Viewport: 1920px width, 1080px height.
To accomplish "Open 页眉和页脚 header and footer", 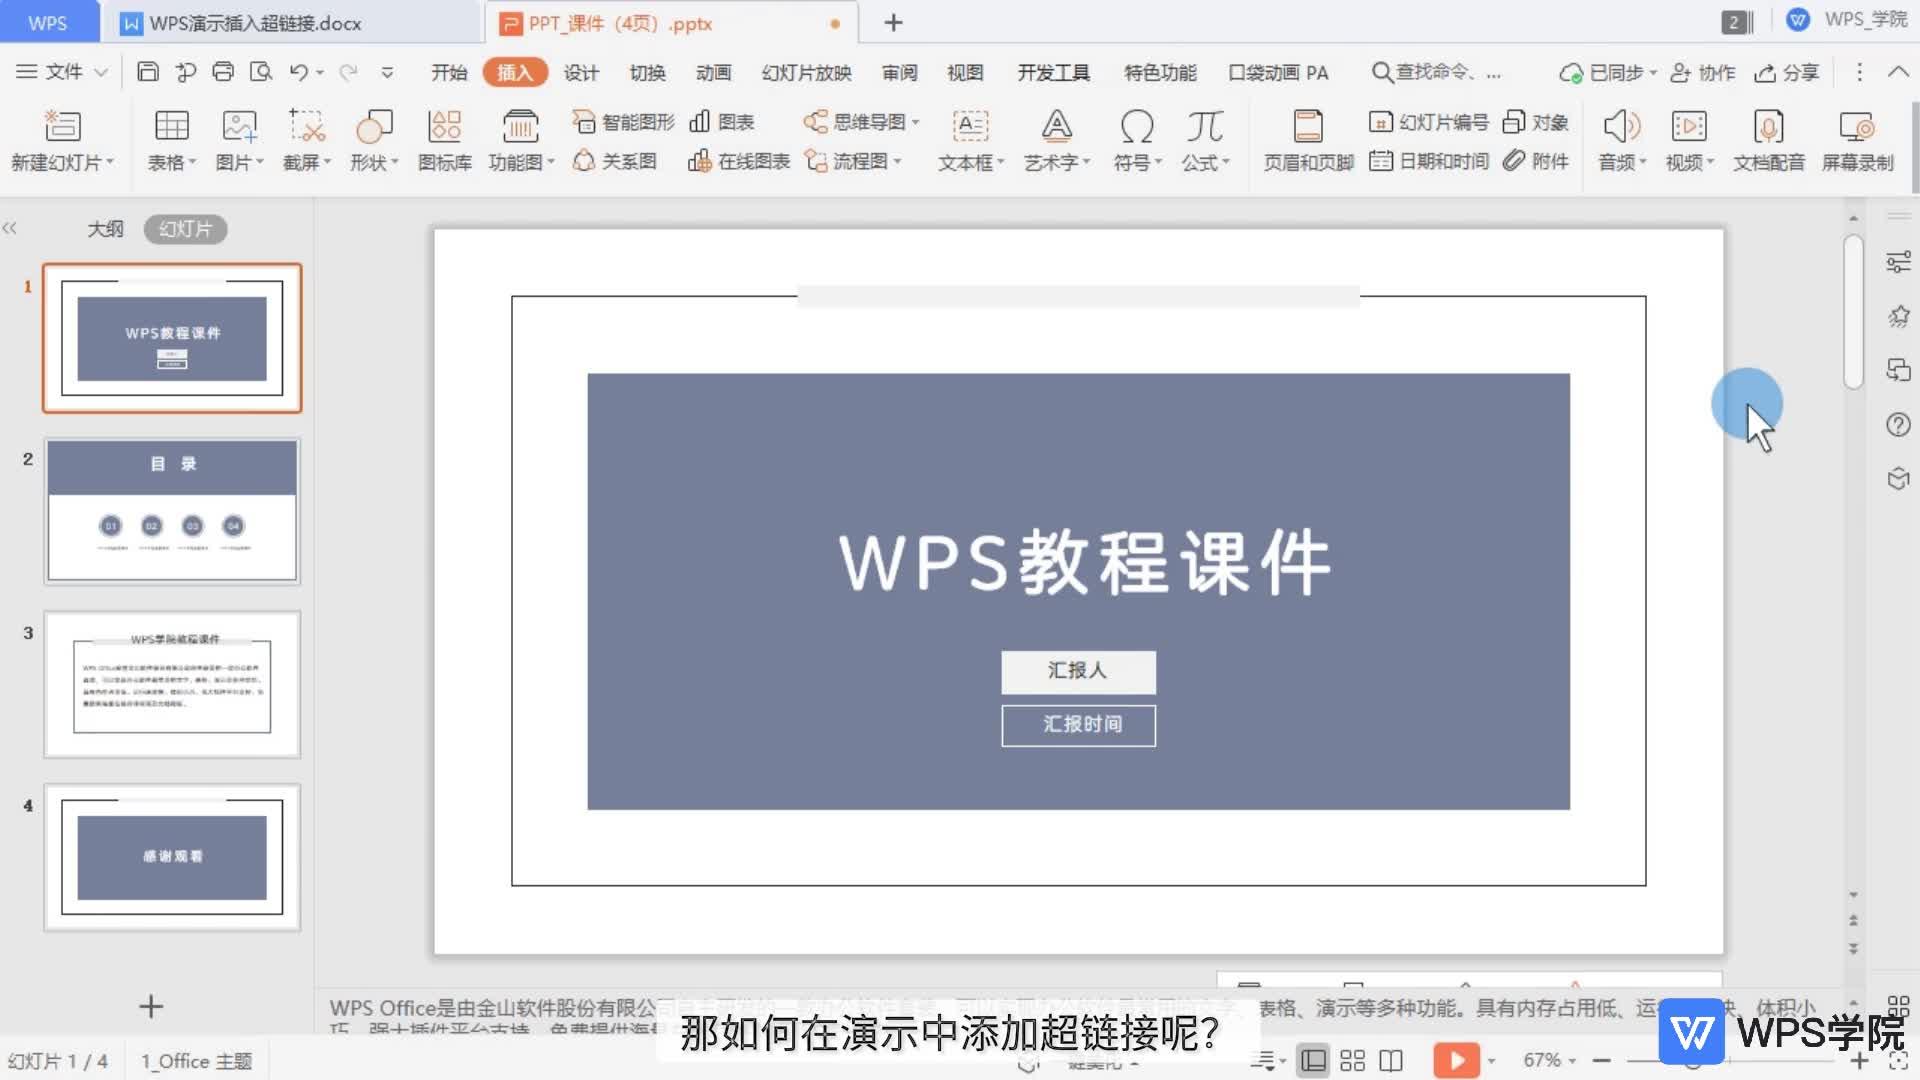I will 1308,140.
